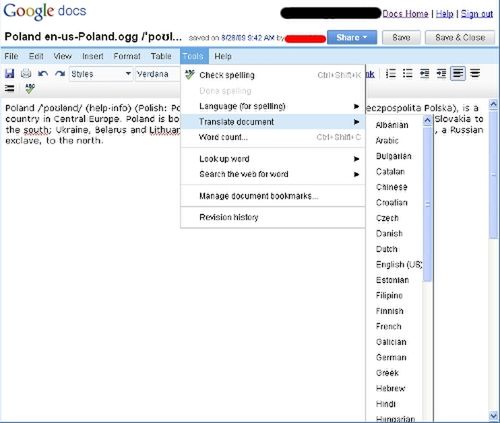Select Greek in the language list
This screenshot has height=423, width=500.
387,373
